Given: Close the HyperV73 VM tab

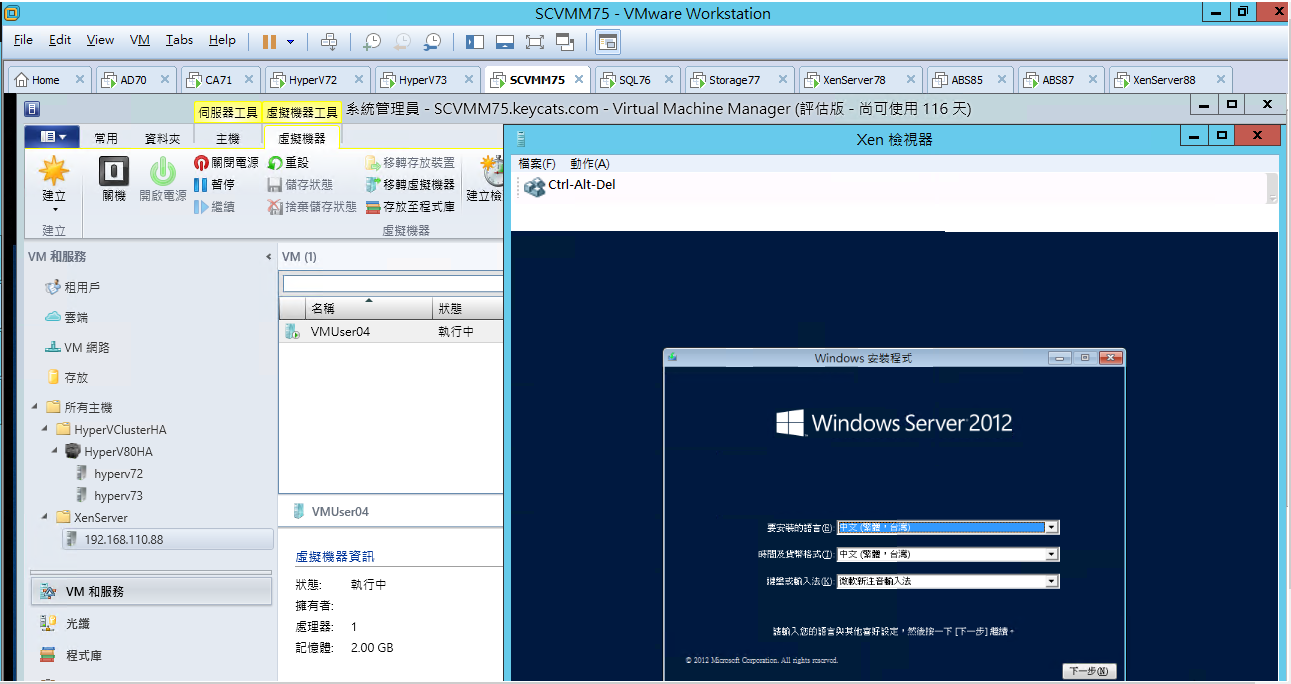Looking at the screenshot, I should pyautogui.click(x=468, y=80).
